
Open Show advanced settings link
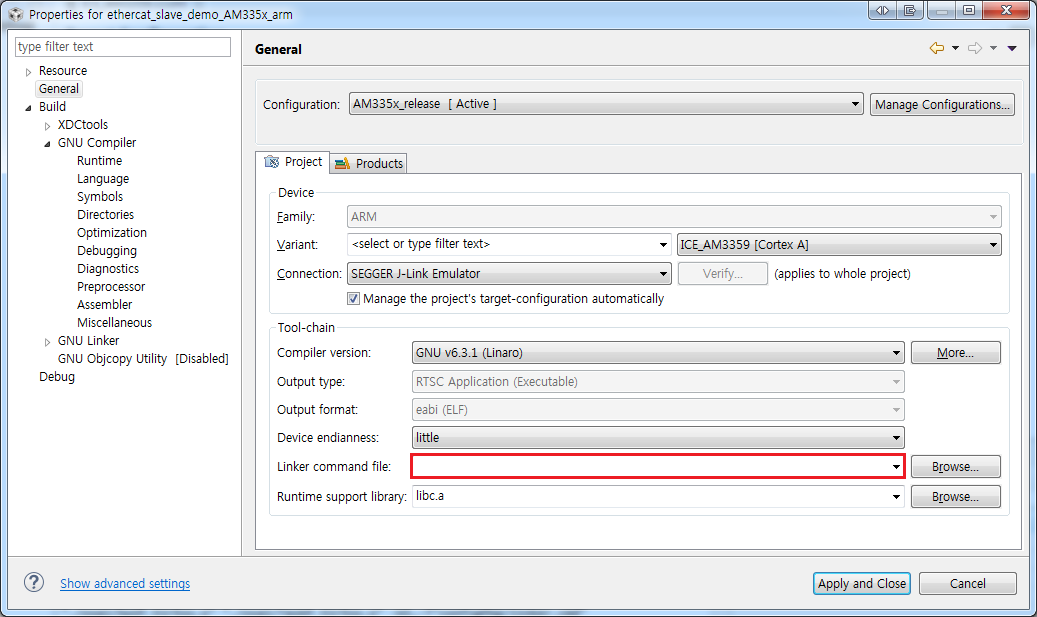pyautogui.click(x=125, y=583)
